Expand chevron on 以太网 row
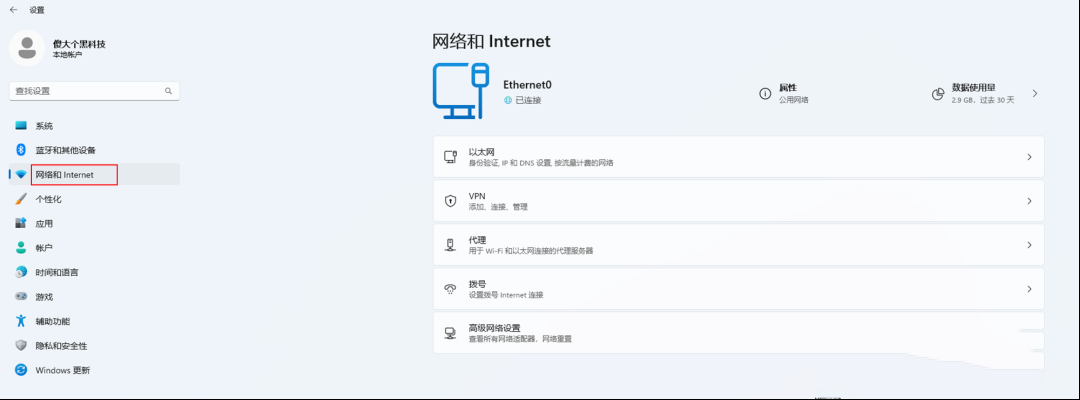Image resolution: width=1080 pixels, height=400 pixels. tap(1029, 157)
